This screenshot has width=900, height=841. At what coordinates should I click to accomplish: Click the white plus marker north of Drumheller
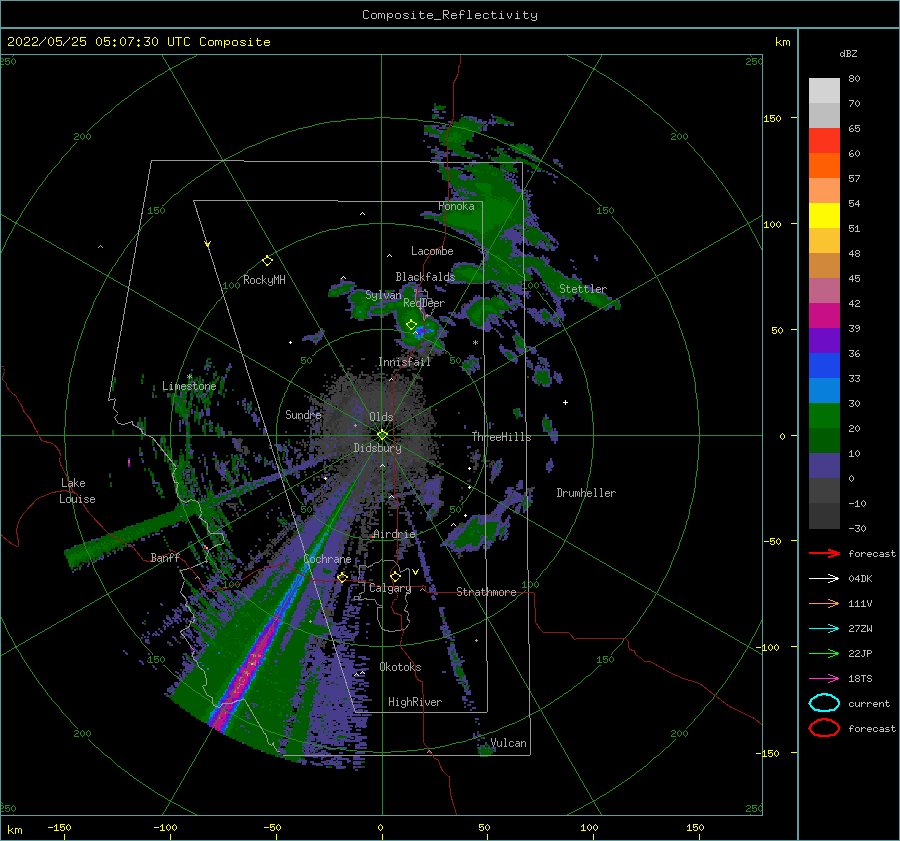565,402
